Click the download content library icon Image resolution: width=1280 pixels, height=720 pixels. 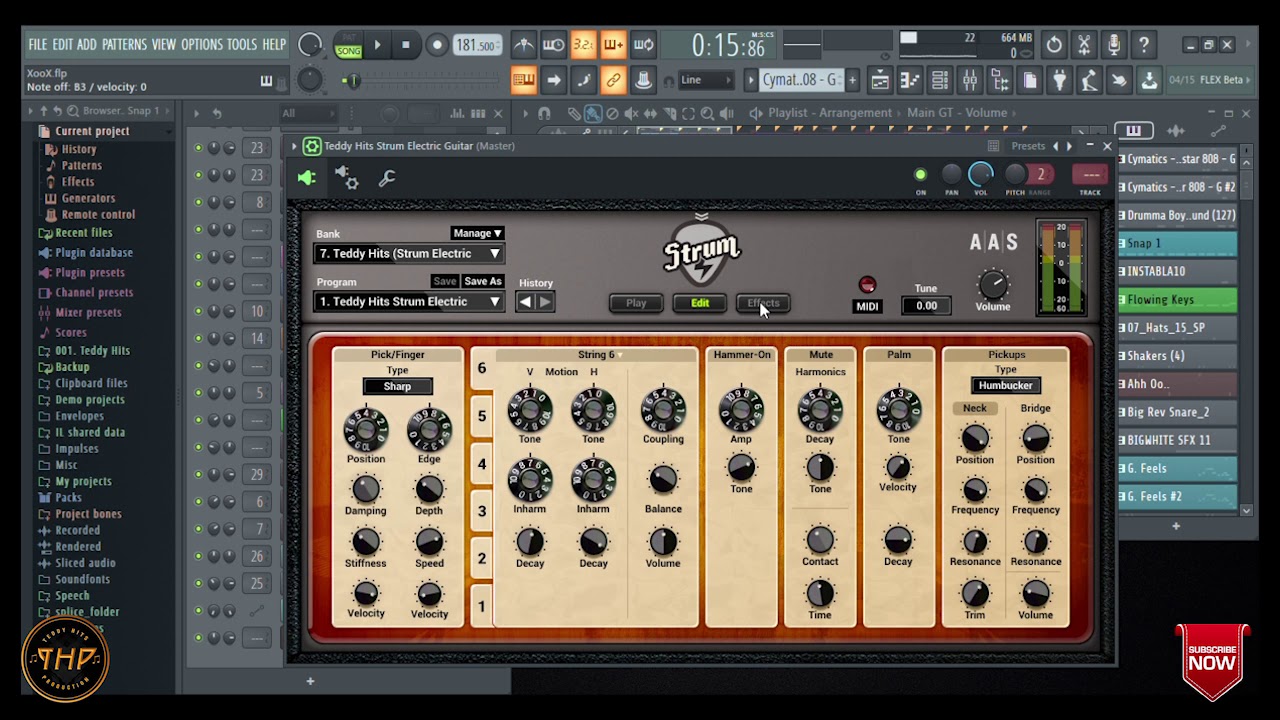(x=1150, y=80)
